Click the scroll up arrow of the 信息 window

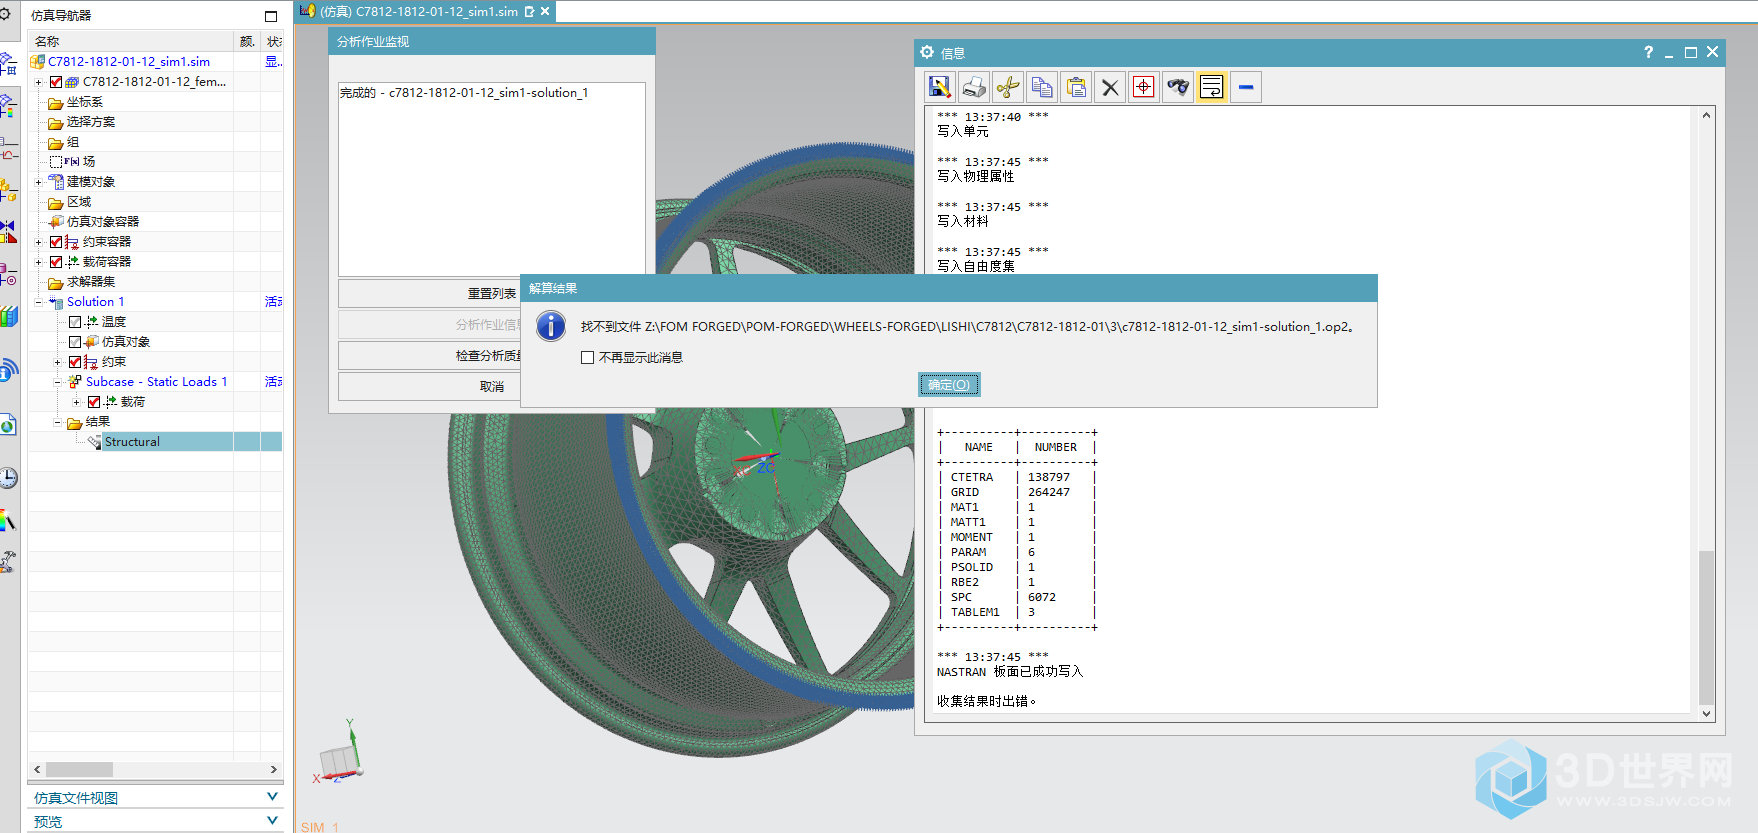point(1706,115)
